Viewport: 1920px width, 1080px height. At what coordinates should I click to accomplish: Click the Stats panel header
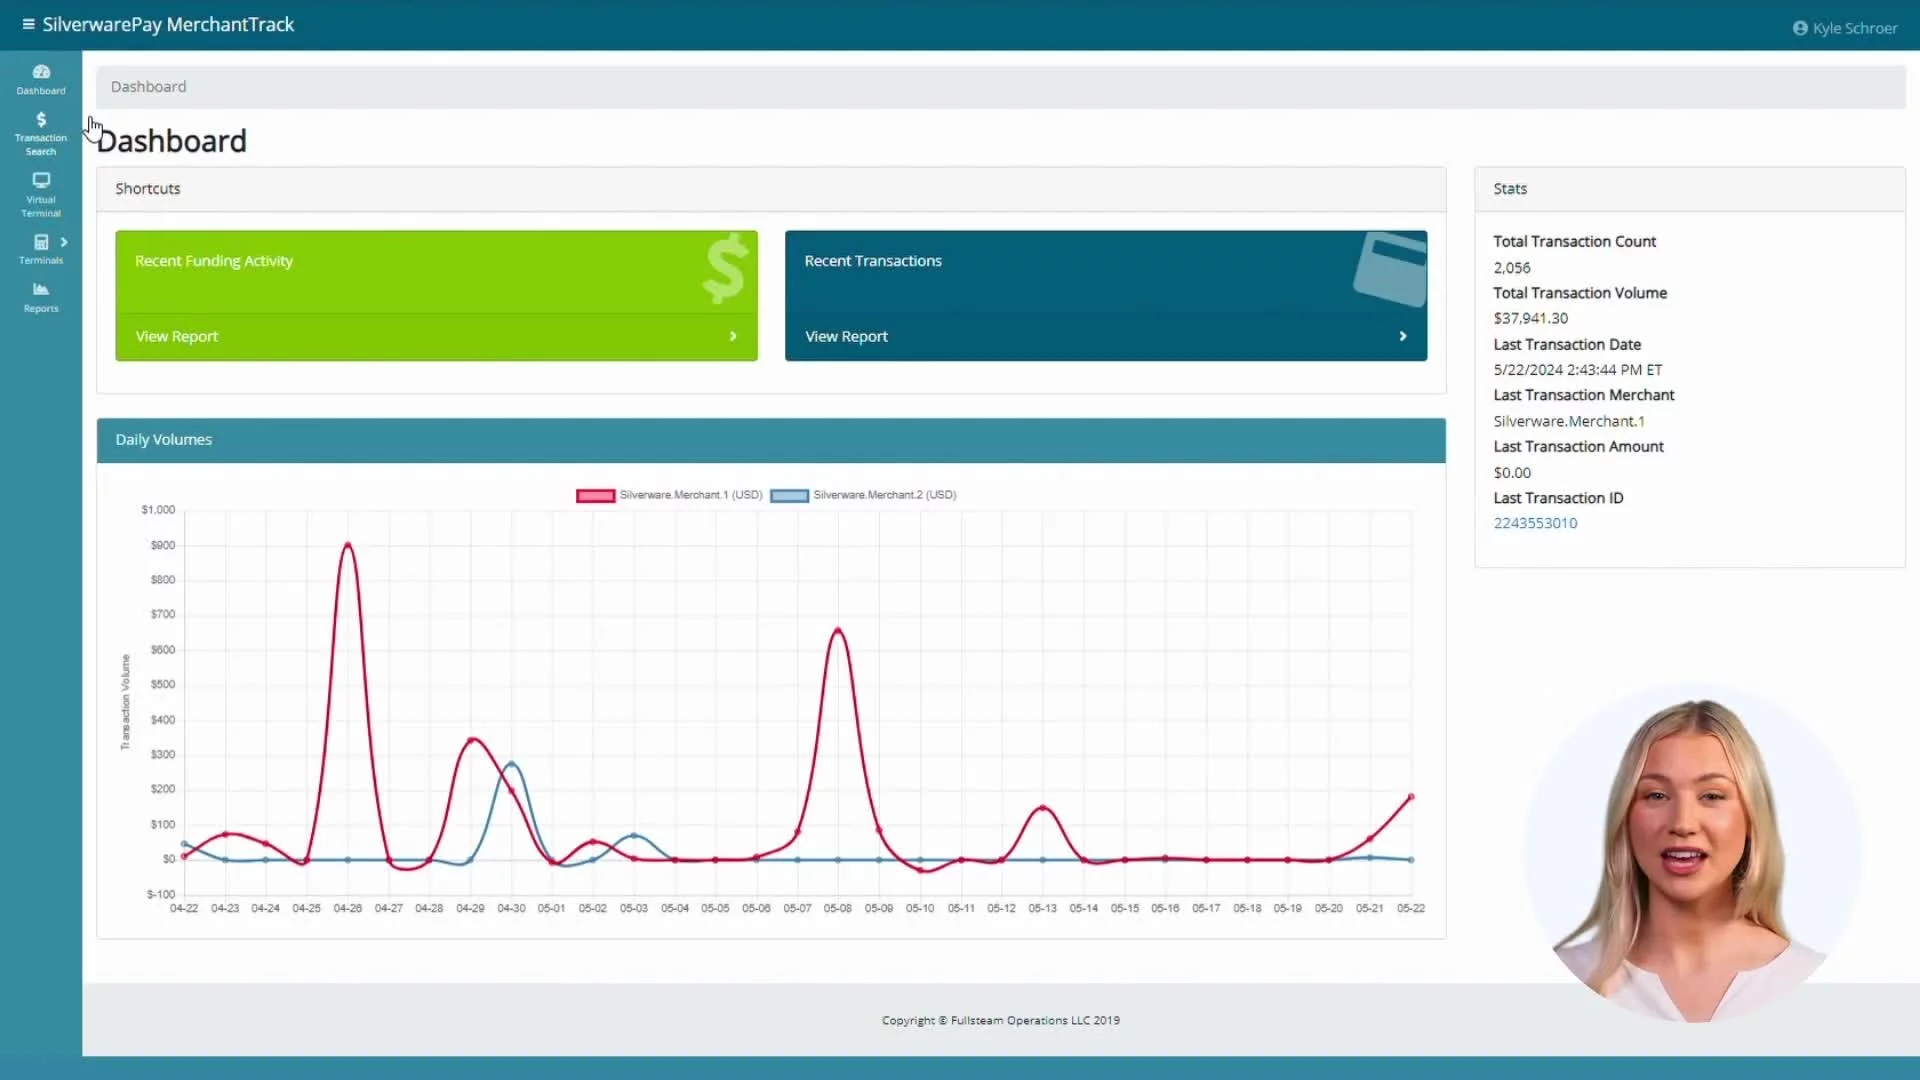click(1690, 189)
